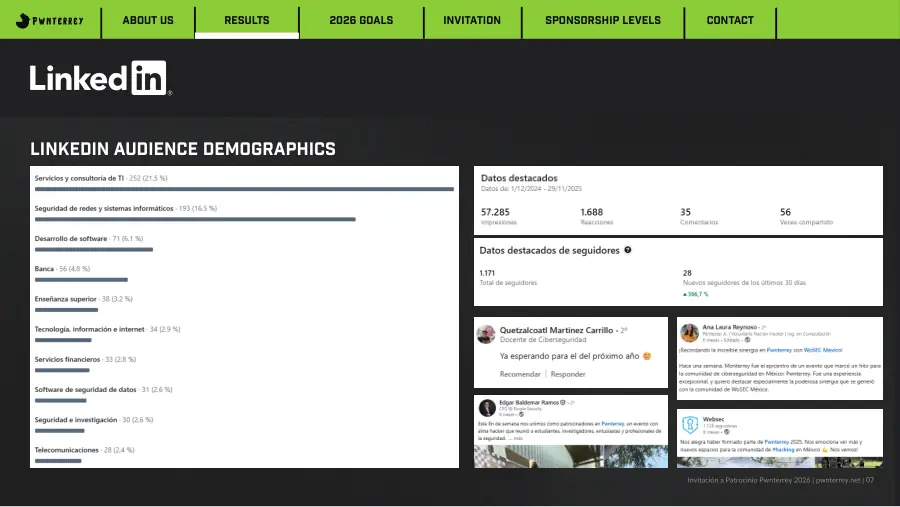The width and height of the screenshot is (900, 507).
Task: Click the Seguridad de redes y sistemas informáticos bar
Action: point(195,219)
